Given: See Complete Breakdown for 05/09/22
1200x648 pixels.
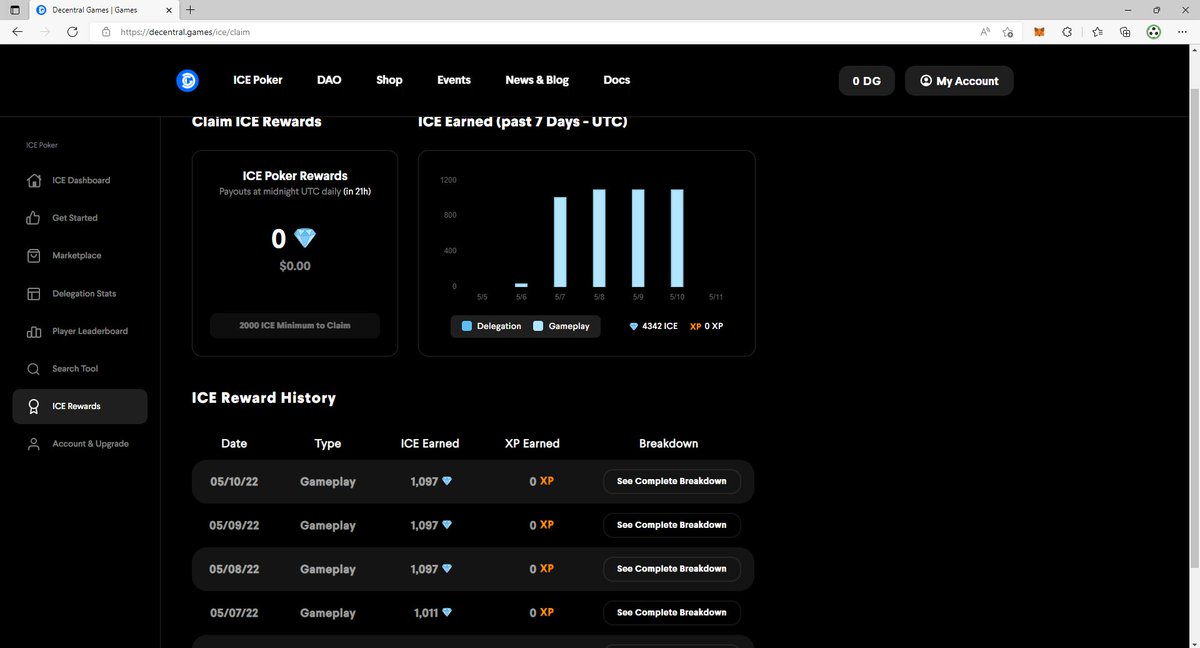Looking at the screenshot, I should click(x=672, y=525).
